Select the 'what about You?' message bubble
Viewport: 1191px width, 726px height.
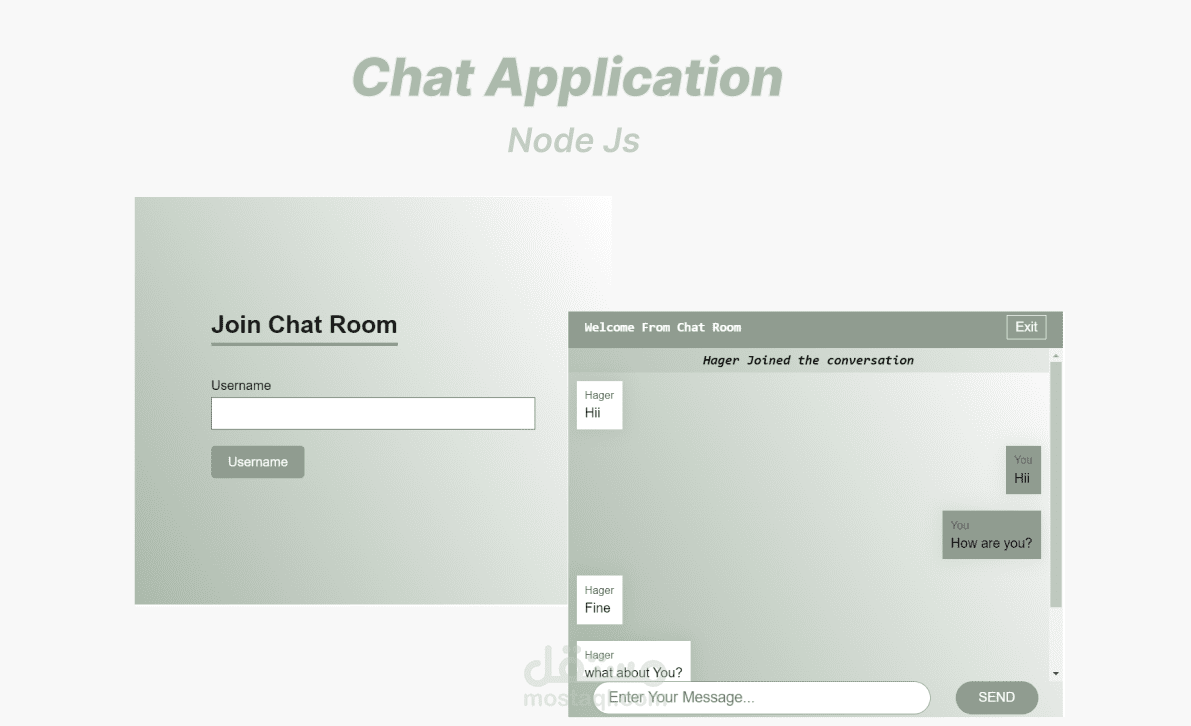(634, 664)
